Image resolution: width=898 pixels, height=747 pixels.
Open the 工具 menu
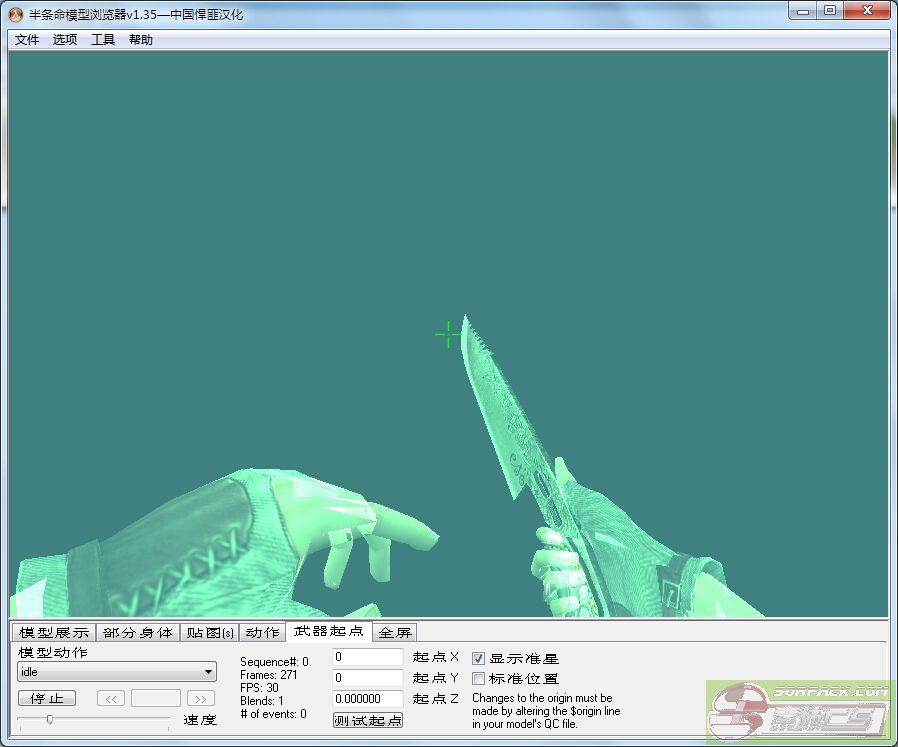point(103,40)
